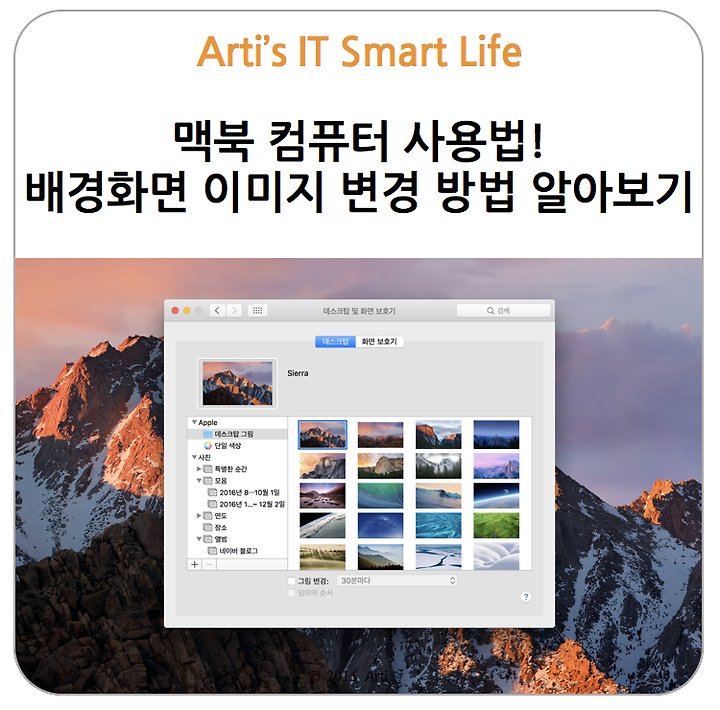720x710 pixels.
Task: Click the current Sierra wallpaper preview
Action: pyautogui.click(x=237, y=383)
